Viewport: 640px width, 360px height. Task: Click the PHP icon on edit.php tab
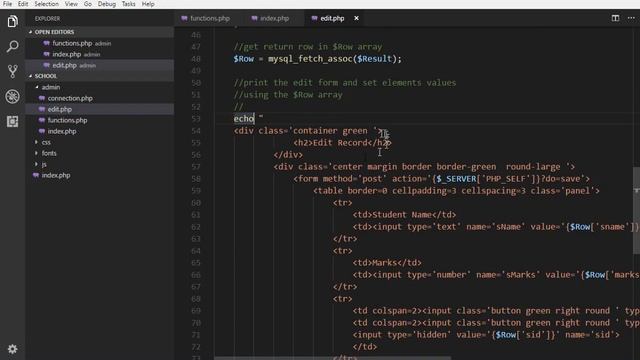pos(314,18)
